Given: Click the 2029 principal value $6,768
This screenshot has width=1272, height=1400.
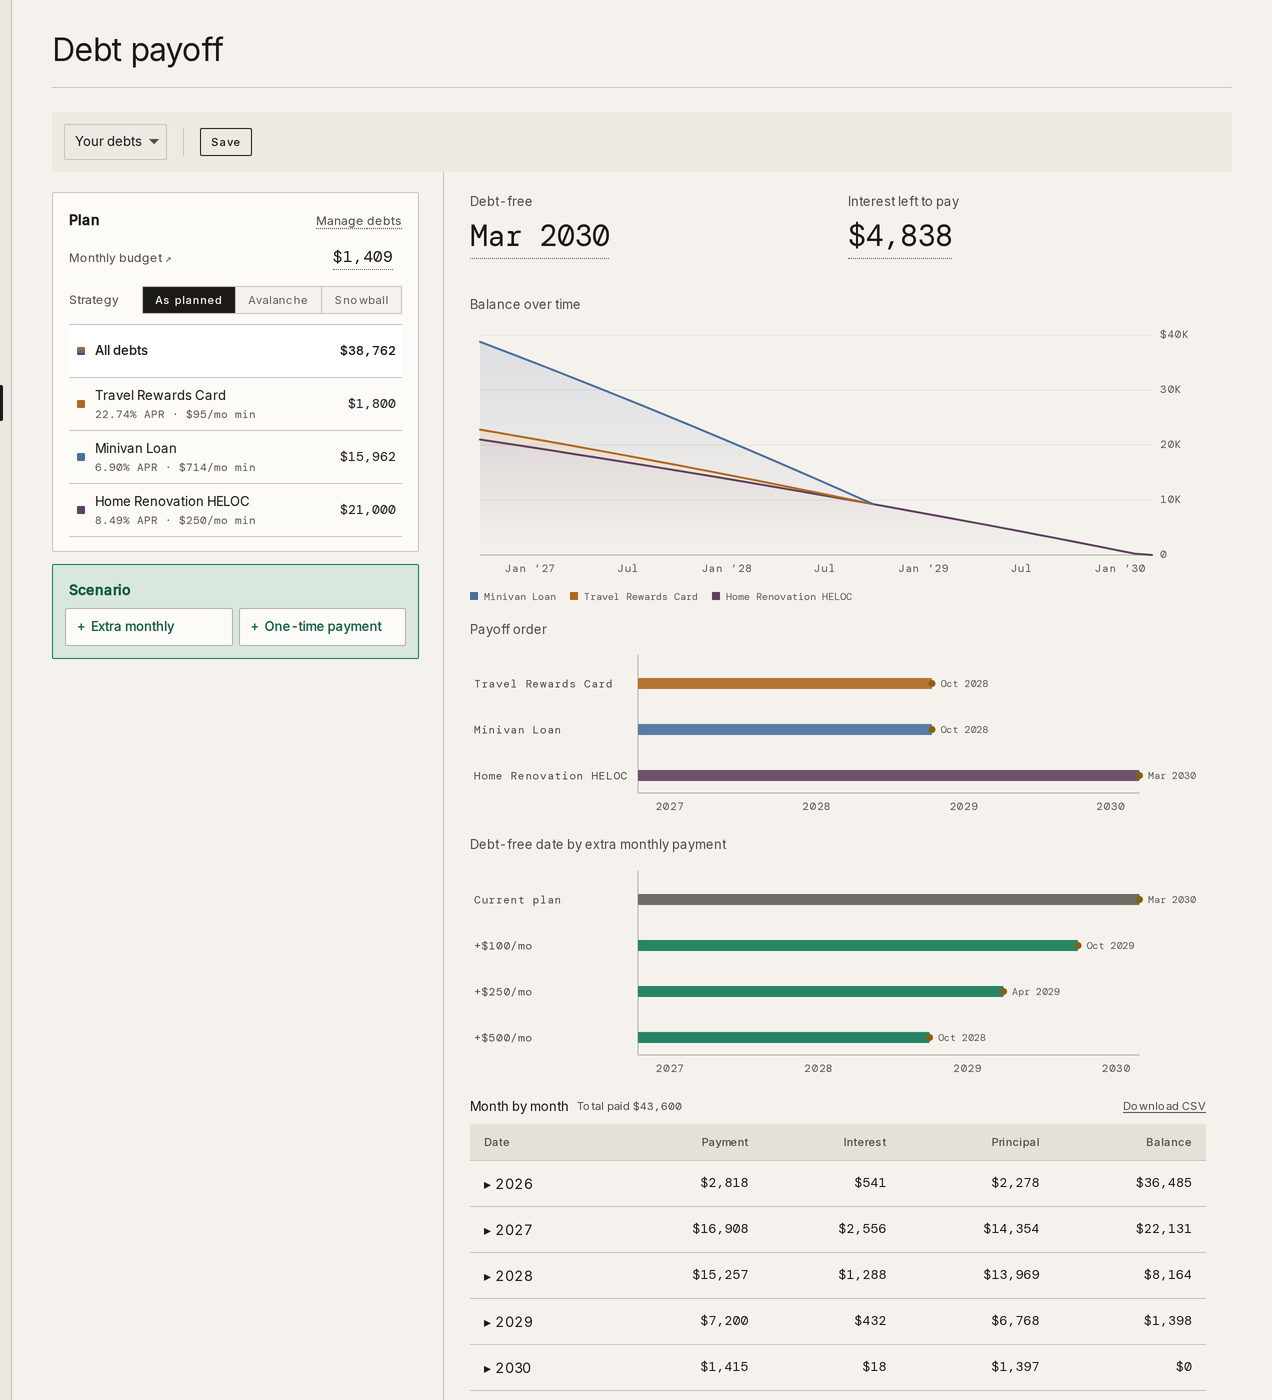Looking at the screenshot, I should [1015, 1321].
